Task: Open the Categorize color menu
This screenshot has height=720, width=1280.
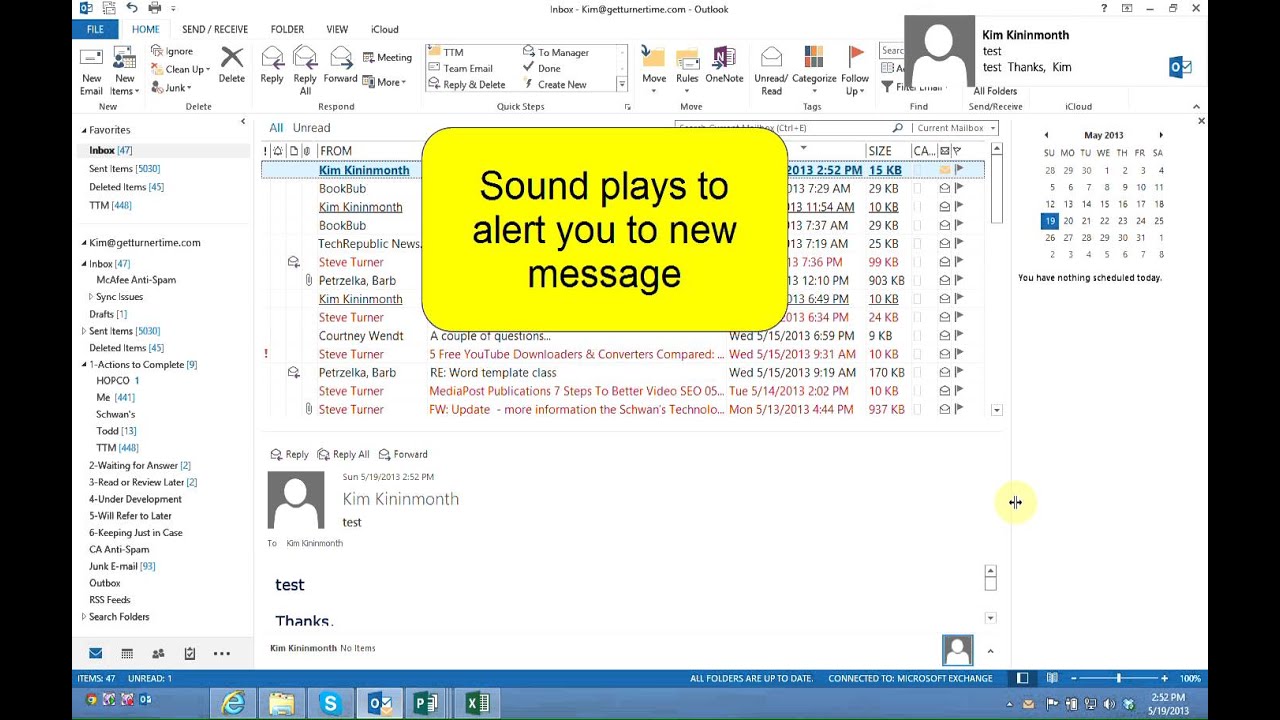Action: pos(814,70)
